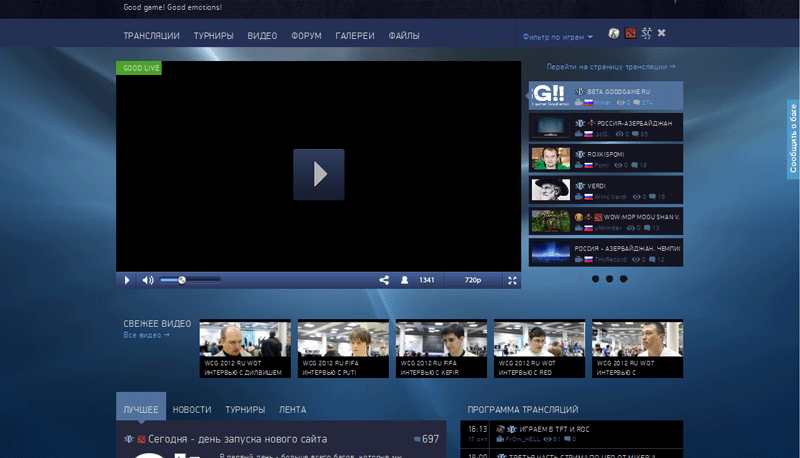Click the share icon in the player bar

pyautogui.click(x=384, y=280)
